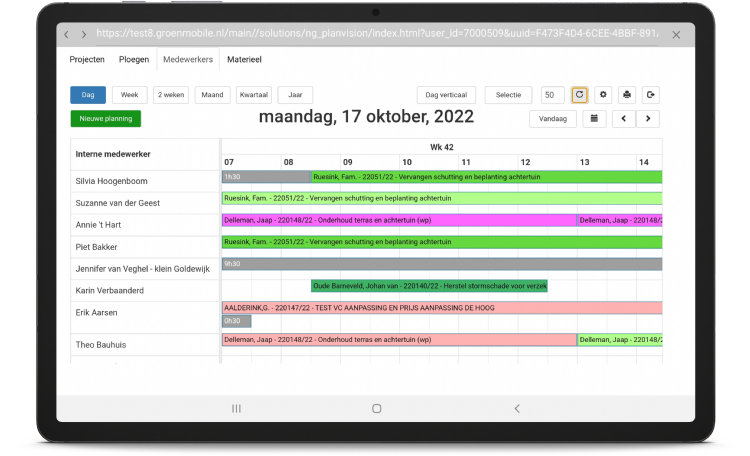Close the browser tab with X
The image size is (750, 456).
coord(675,34)
